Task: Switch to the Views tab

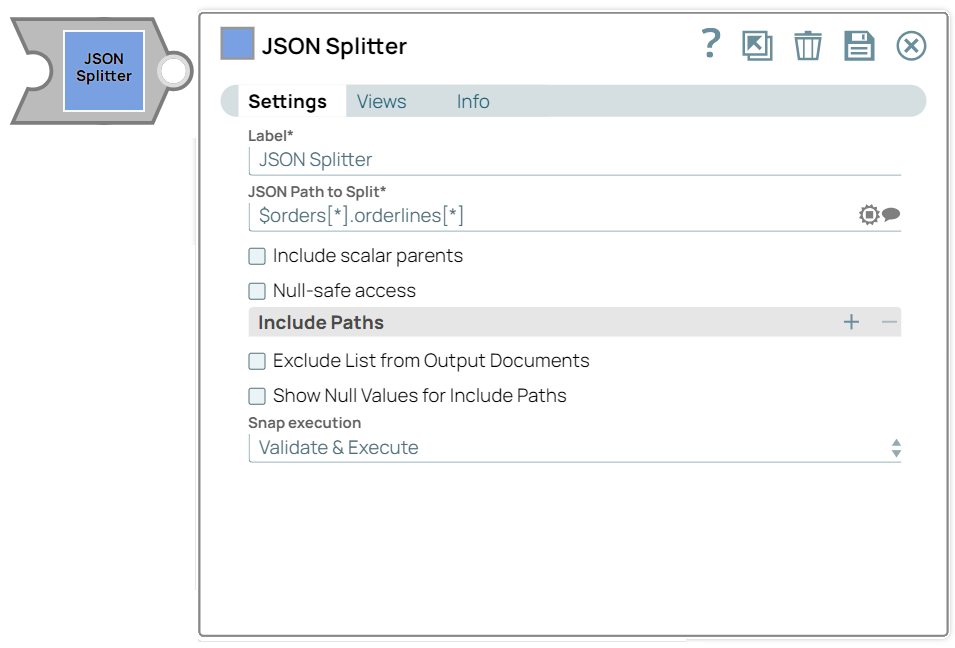Action: (381, 101)
